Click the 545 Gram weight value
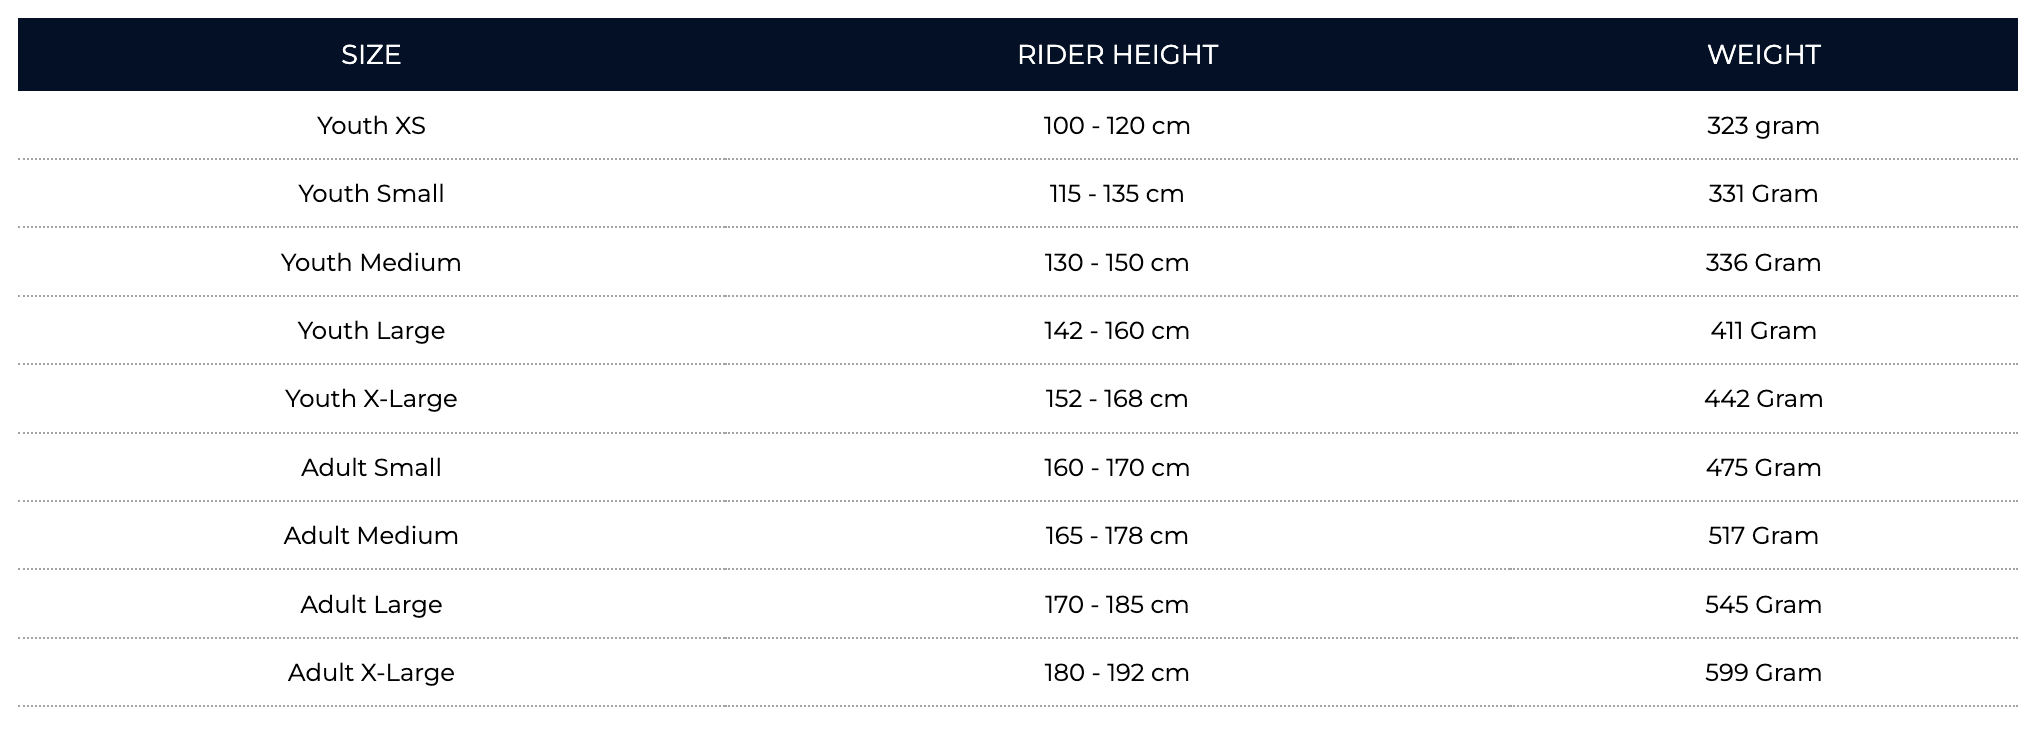2044x732 pixels. coord(1763,604)
